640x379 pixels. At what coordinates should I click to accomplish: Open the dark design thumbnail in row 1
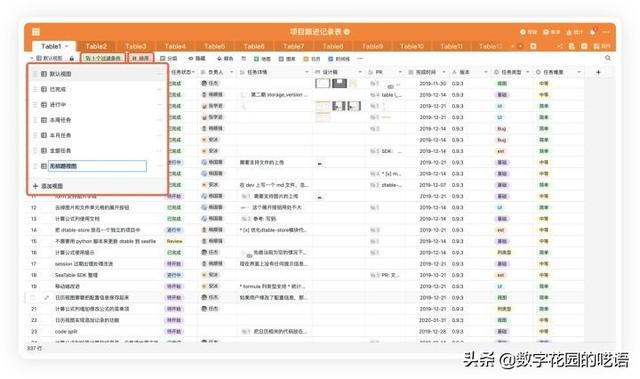[x=339, y=84]
